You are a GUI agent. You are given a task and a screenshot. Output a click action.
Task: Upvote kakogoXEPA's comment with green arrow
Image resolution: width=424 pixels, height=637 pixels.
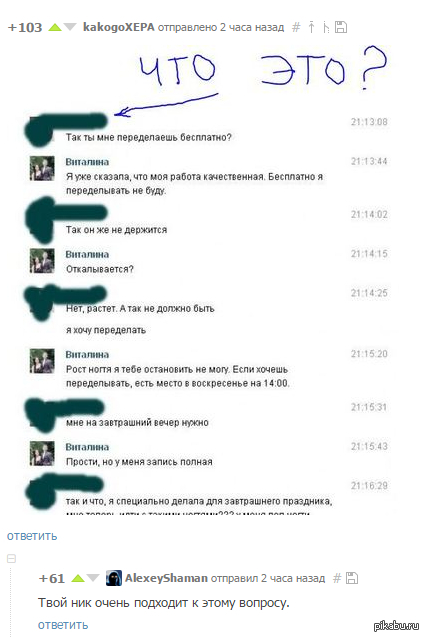tap(55, 28)
